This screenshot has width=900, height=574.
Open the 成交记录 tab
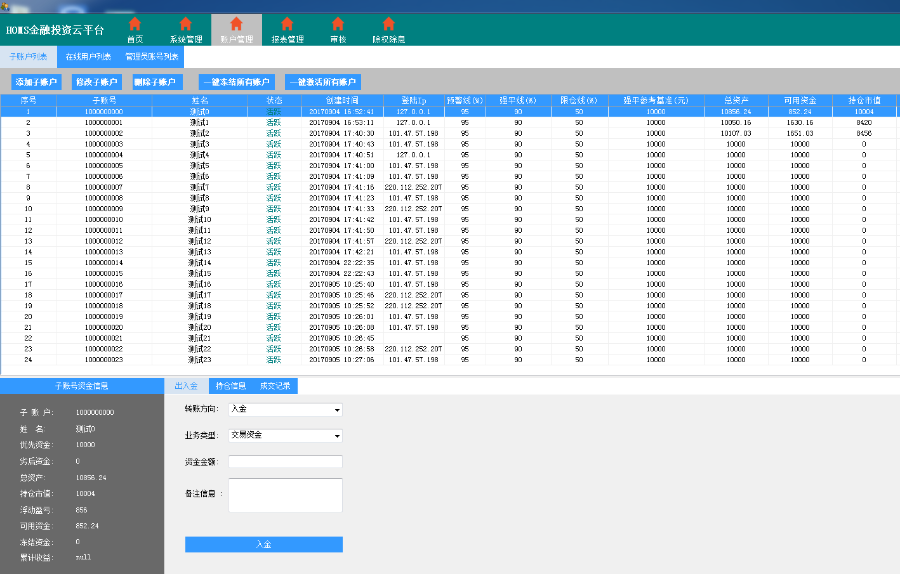[275, 385]
